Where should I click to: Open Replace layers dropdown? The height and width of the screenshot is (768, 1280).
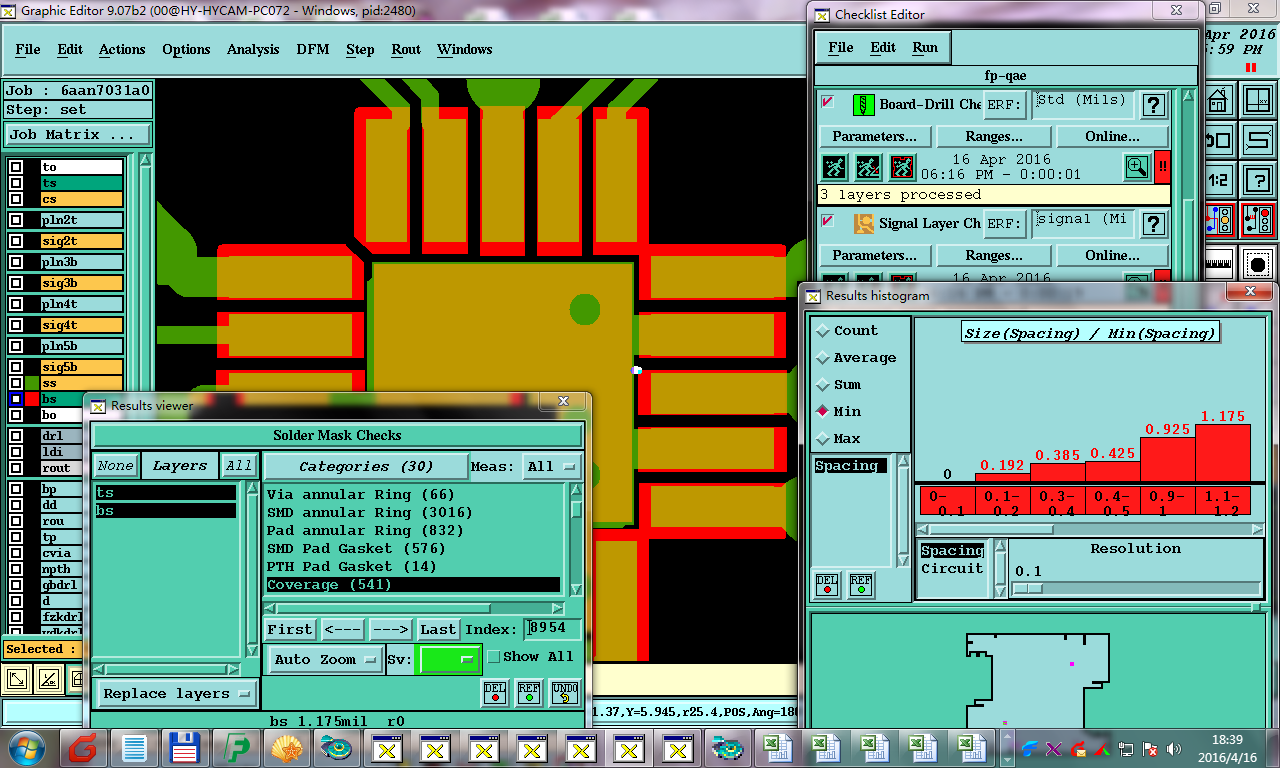point(177,693)
